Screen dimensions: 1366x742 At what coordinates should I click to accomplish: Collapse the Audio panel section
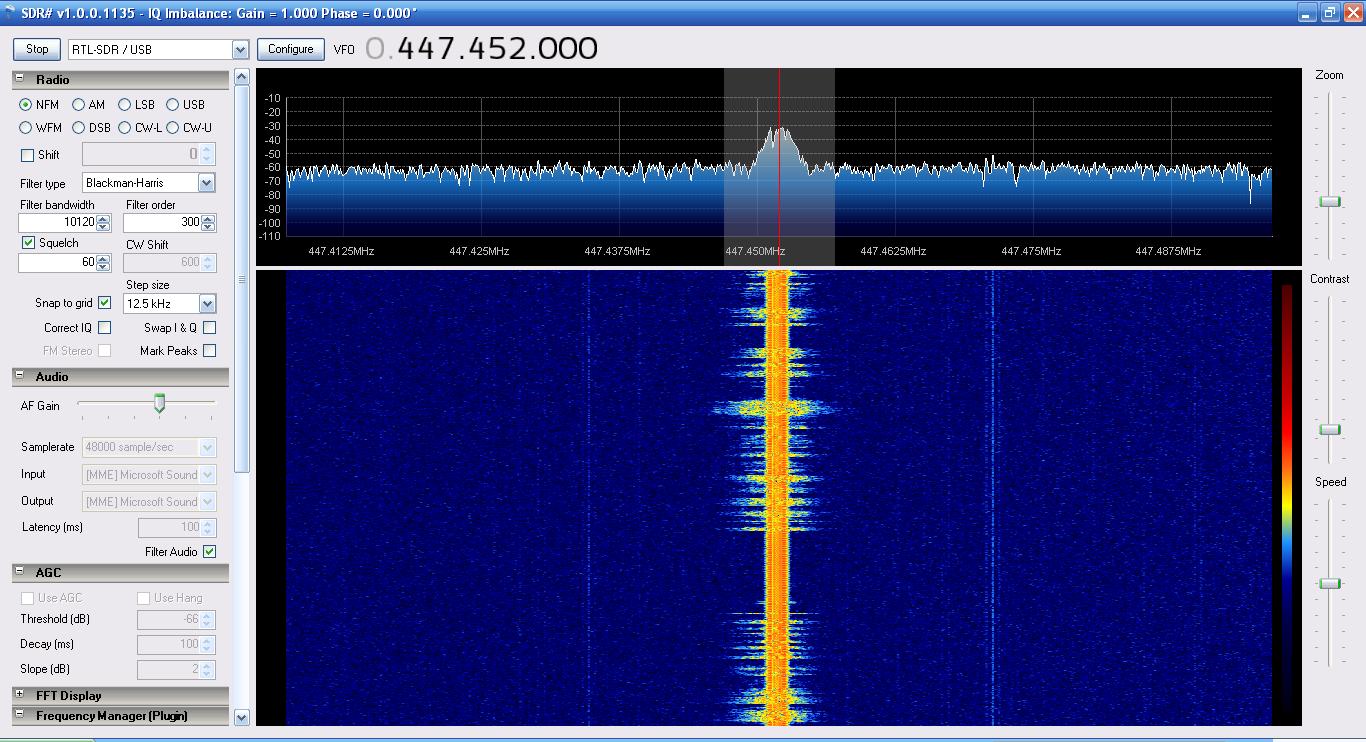point(19,376)
